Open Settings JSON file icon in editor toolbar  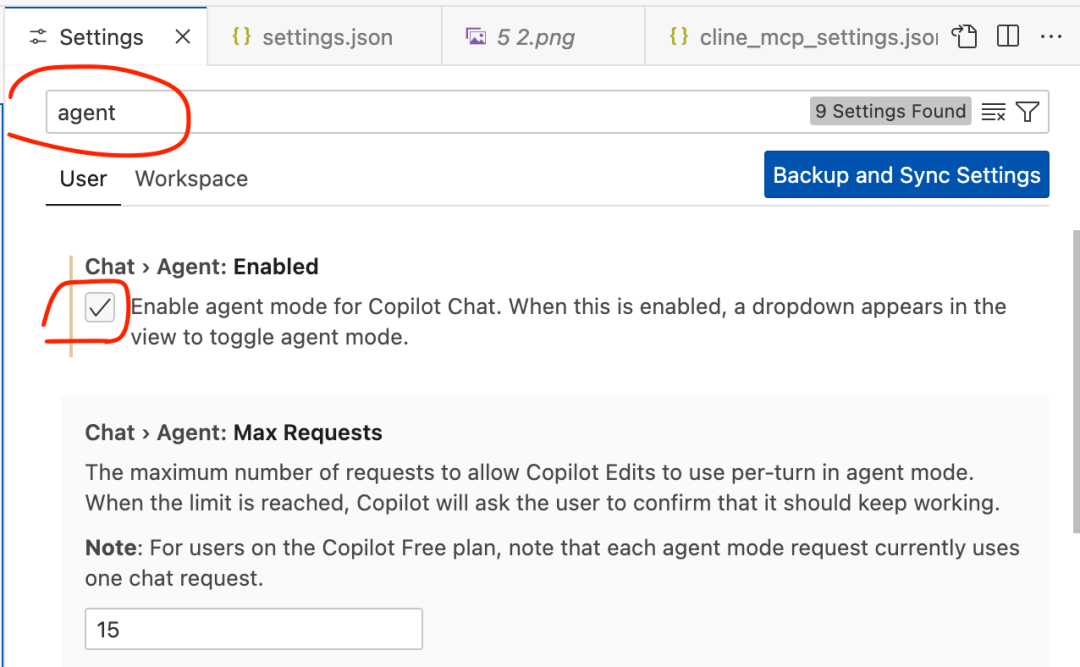[964, 37]
